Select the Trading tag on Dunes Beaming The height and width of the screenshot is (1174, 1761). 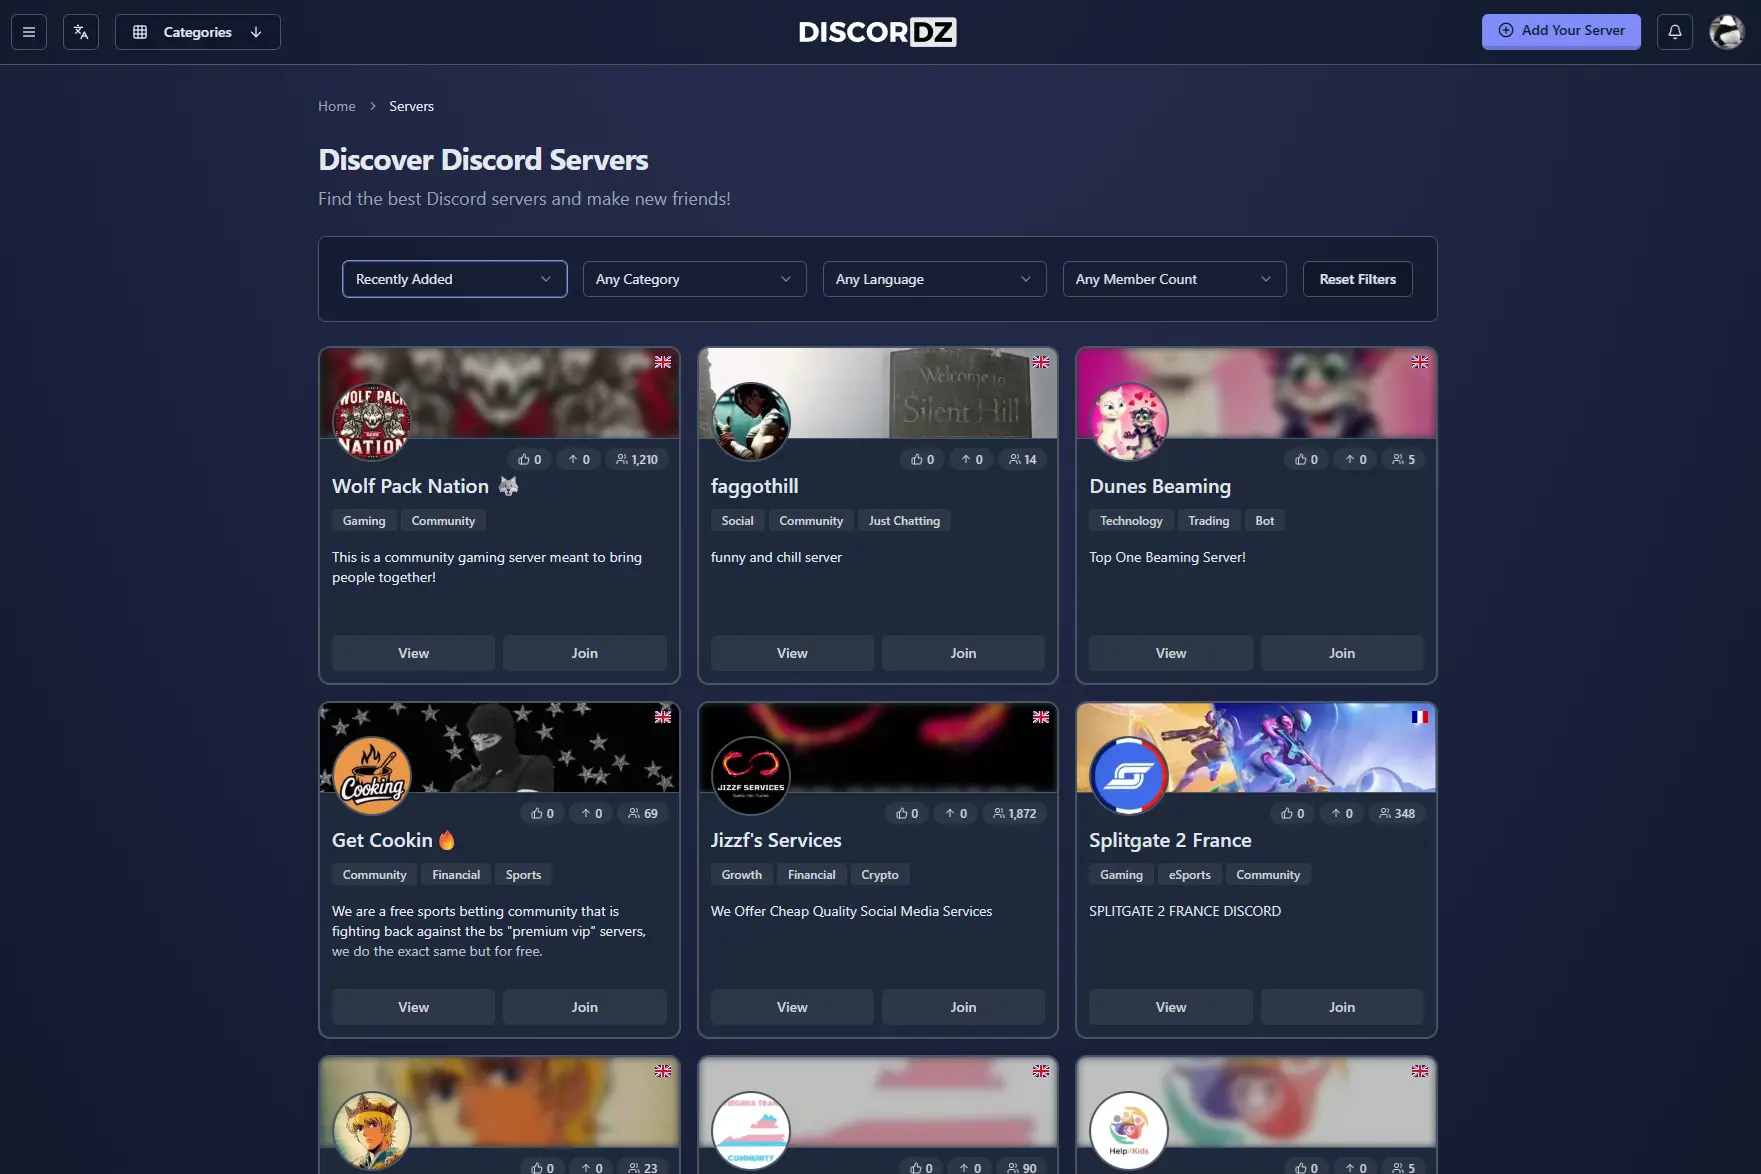[x=1209, y=521]
